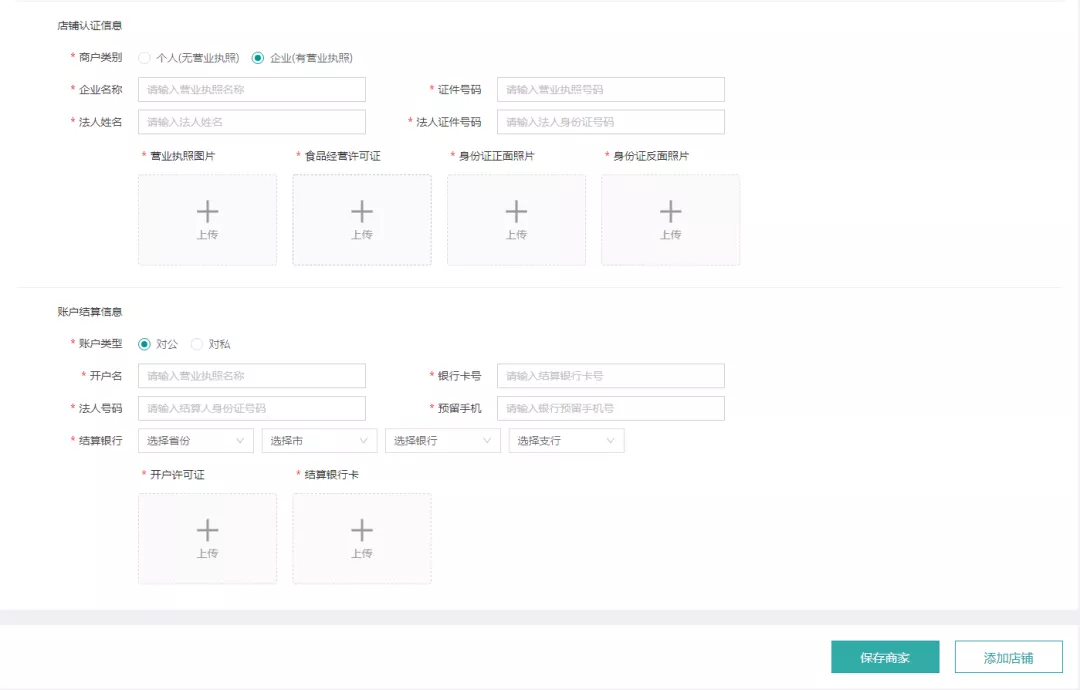This screenshot has width=1080, height=690.
Task: Click the 开户许可证 upload plus icon
Action: [207, 530]
